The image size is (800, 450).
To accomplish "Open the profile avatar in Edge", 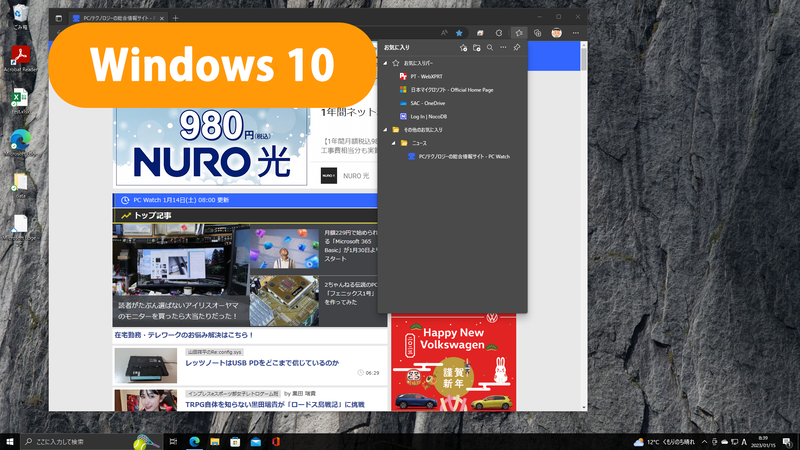I will (x=557, y=33).
